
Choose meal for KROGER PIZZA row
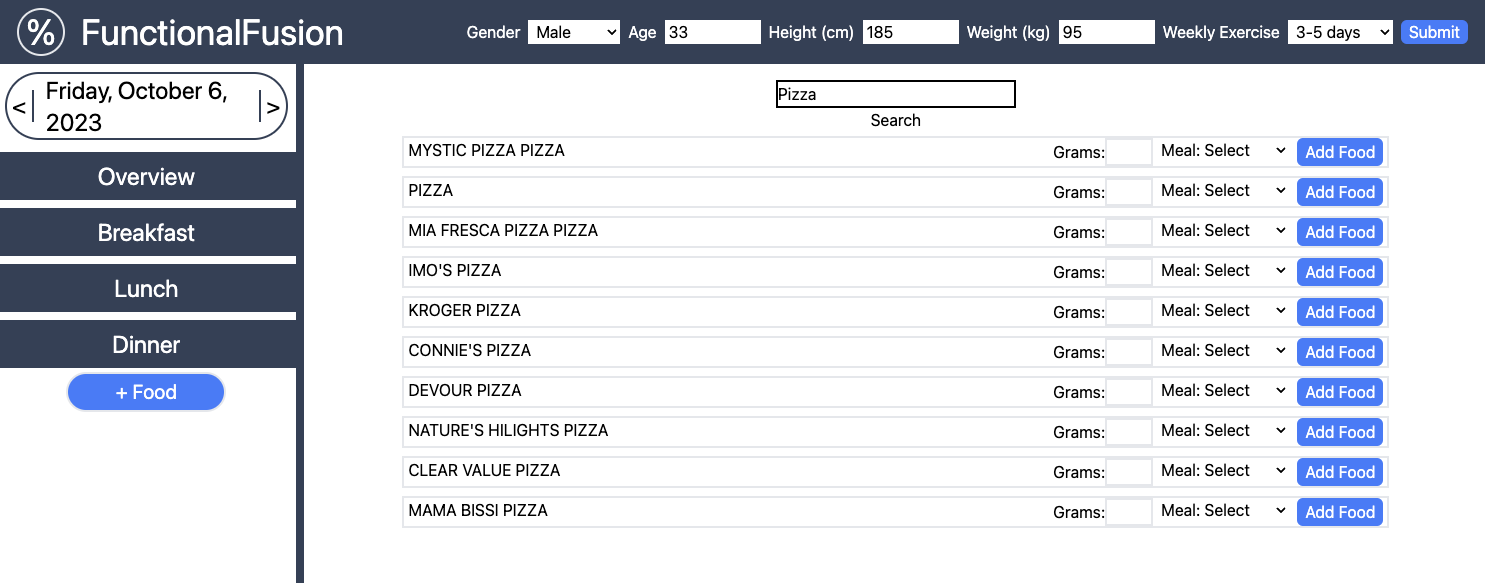pos(1224,311)
